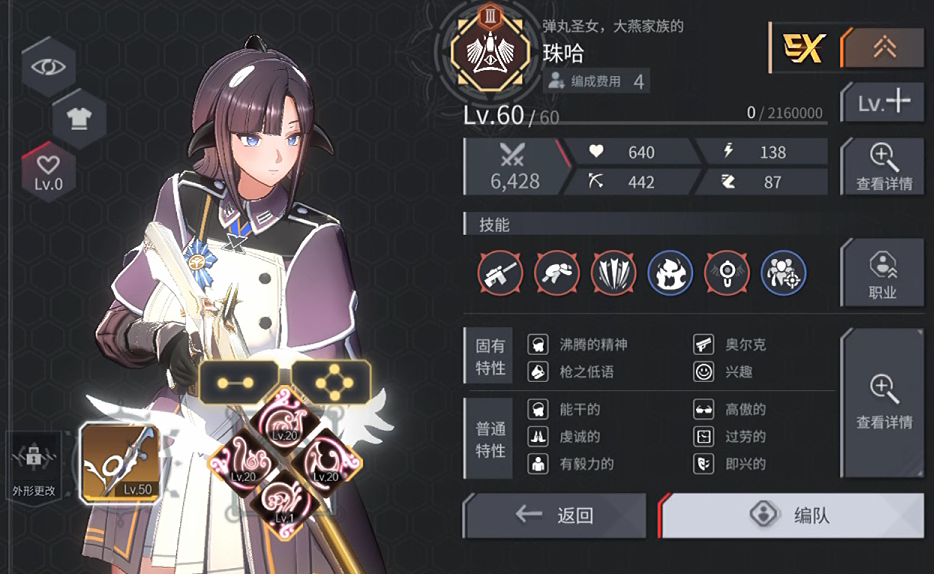Image resolution: width=934 pixels, height=574 pixels.
Task: Select the promotion chevrons tab
Action: [x=884, y=47]
